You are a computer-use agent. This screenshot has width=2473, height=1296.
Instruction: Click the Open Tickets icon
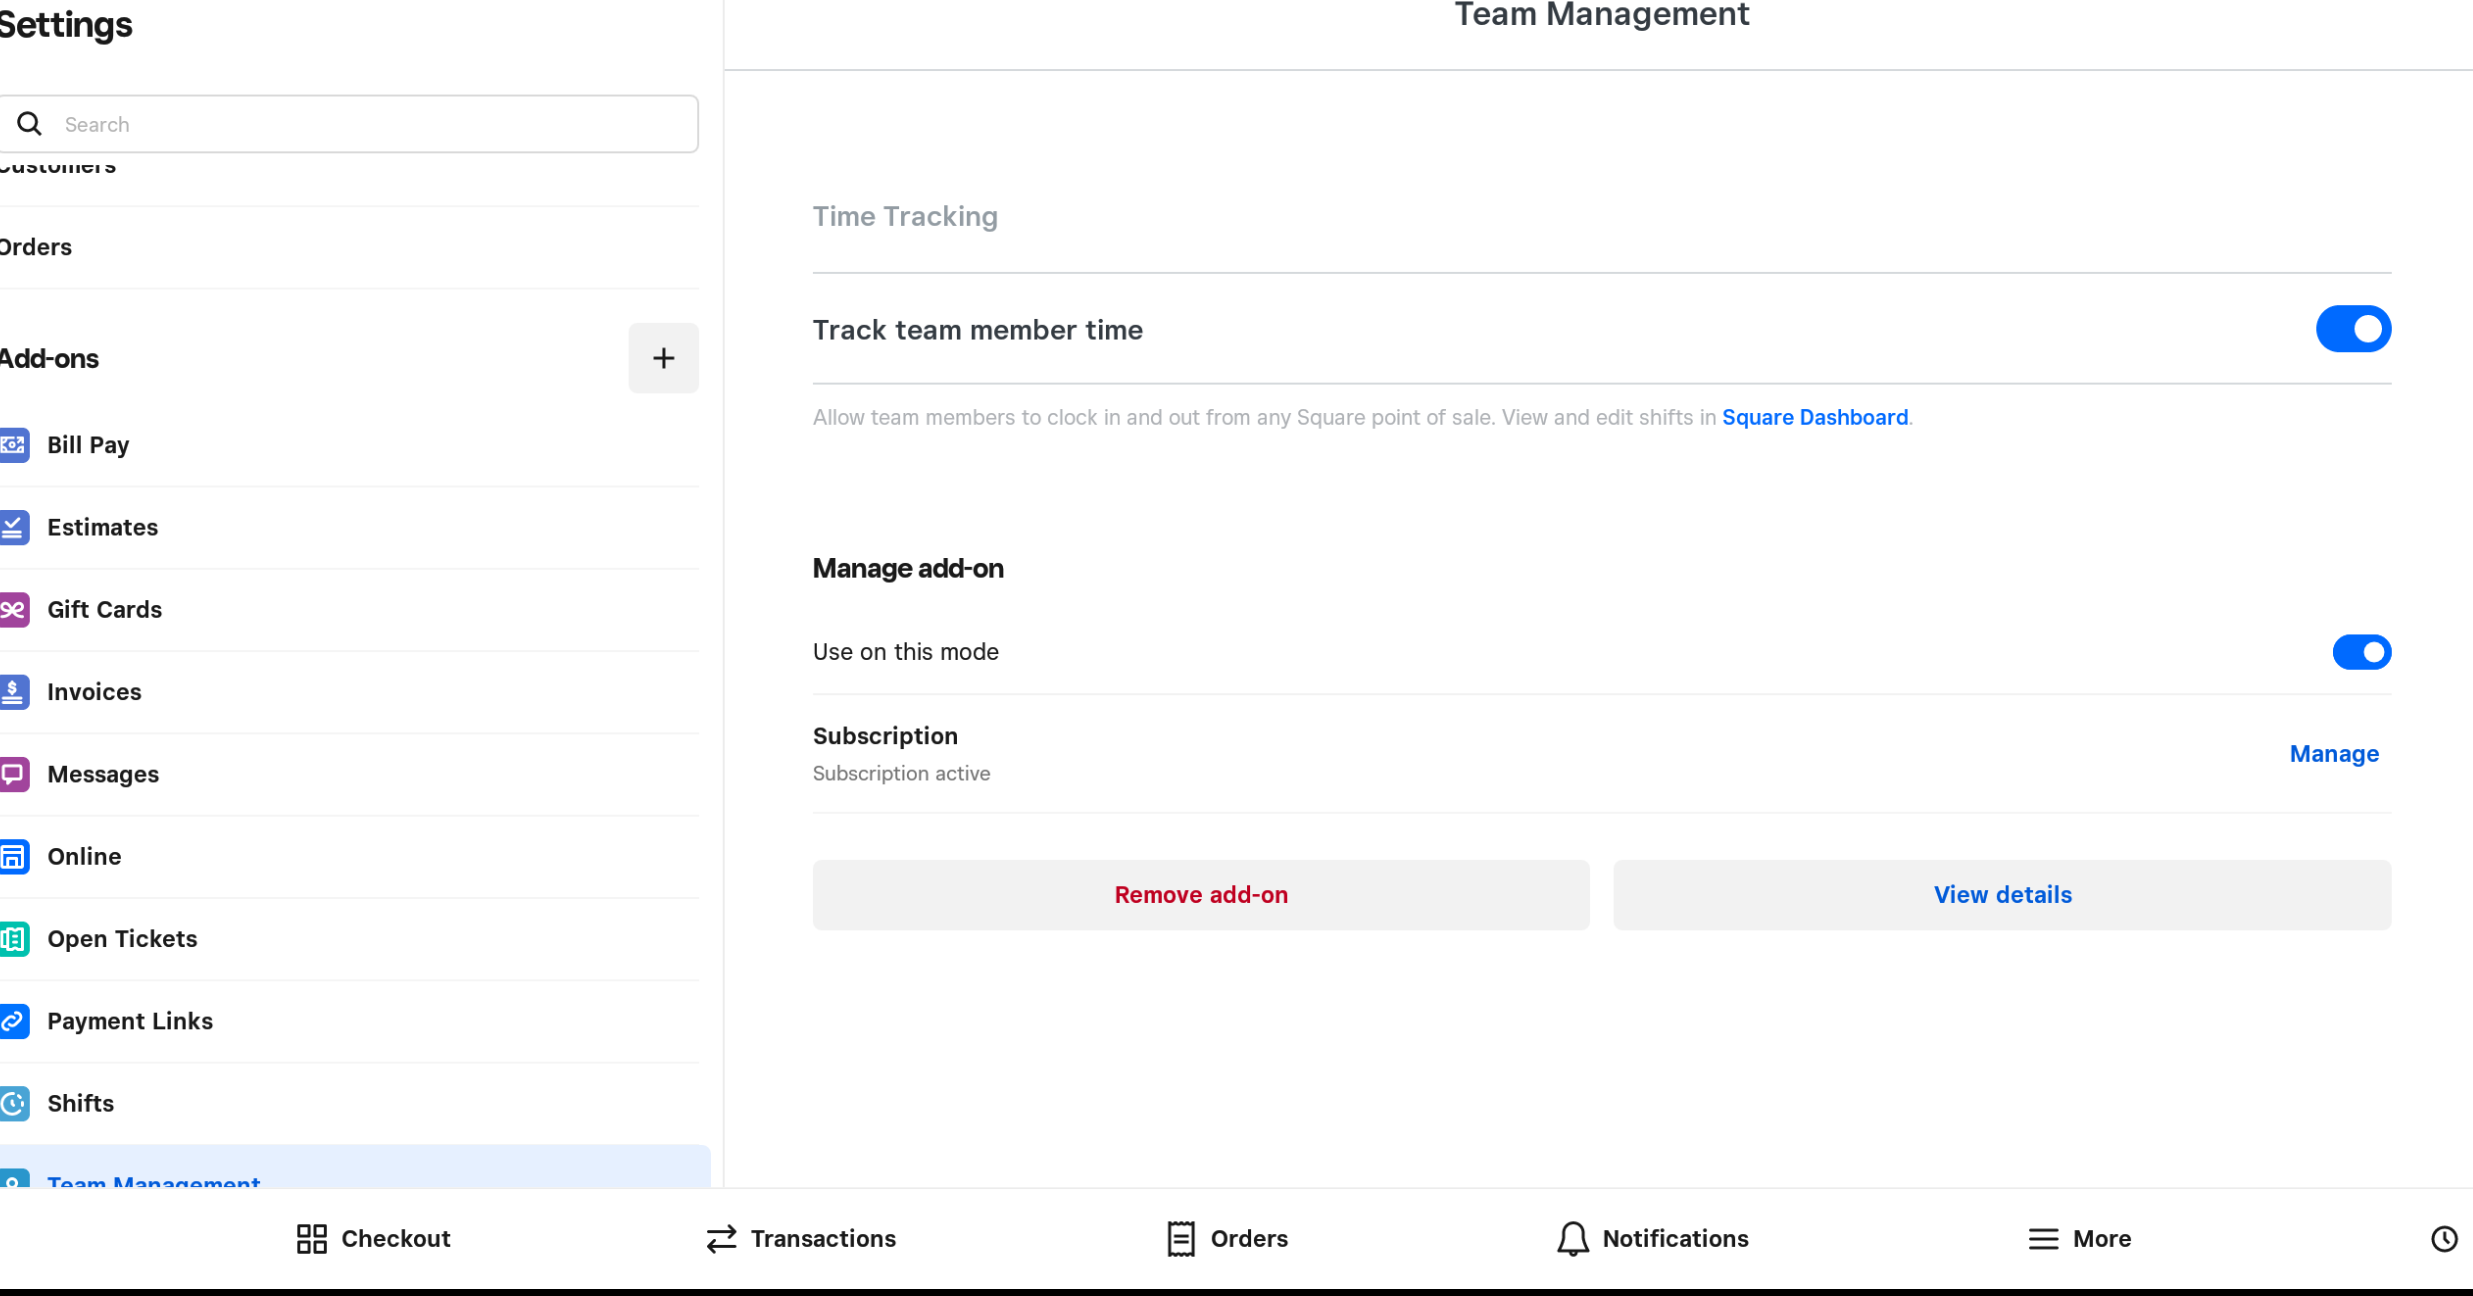pyautogui.click(x=14, y=939)
